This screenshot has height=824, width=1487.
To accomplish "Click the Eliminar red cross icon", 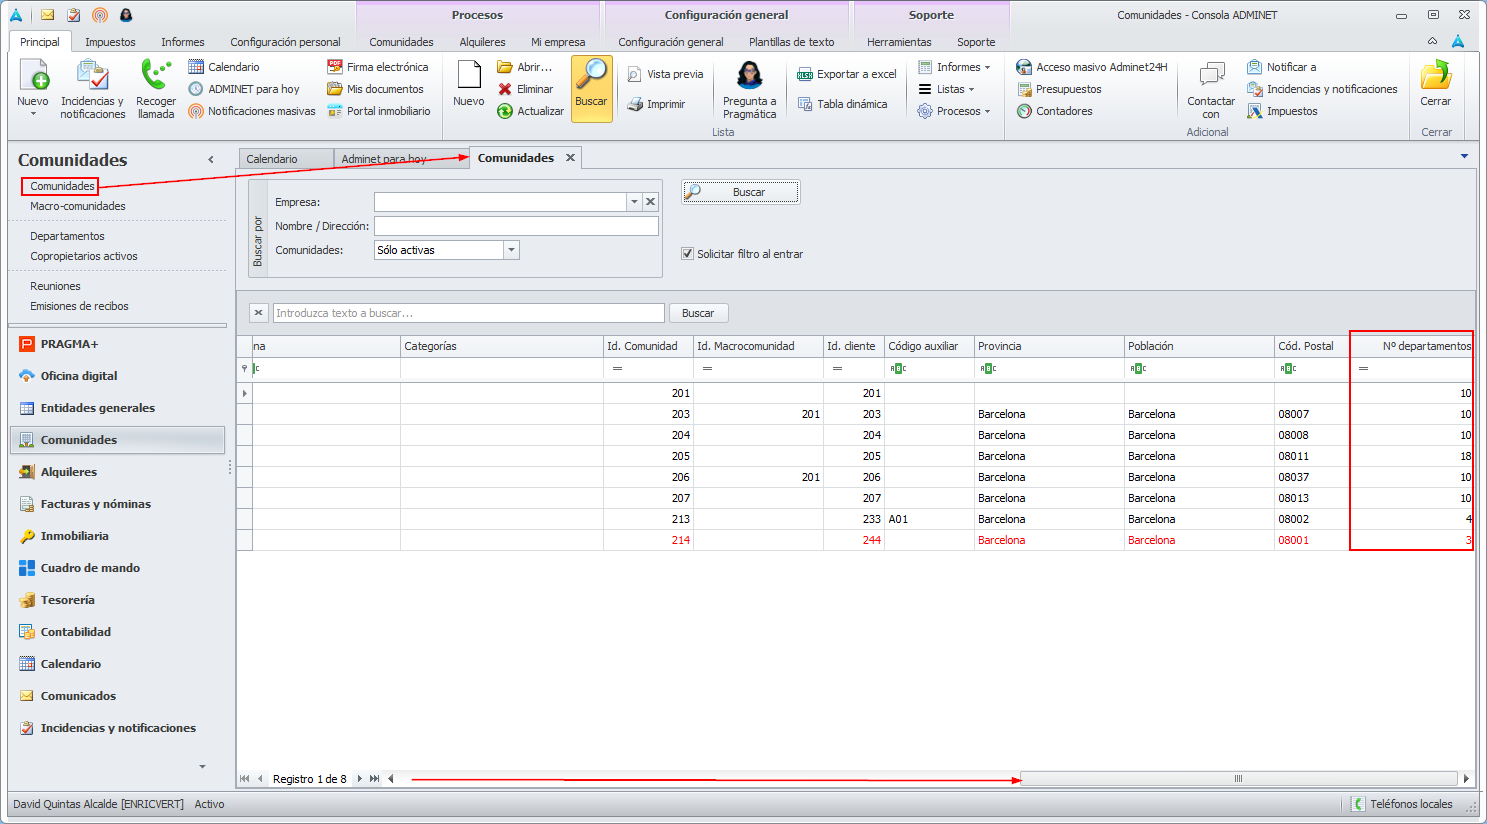I will tap(505, 89).
